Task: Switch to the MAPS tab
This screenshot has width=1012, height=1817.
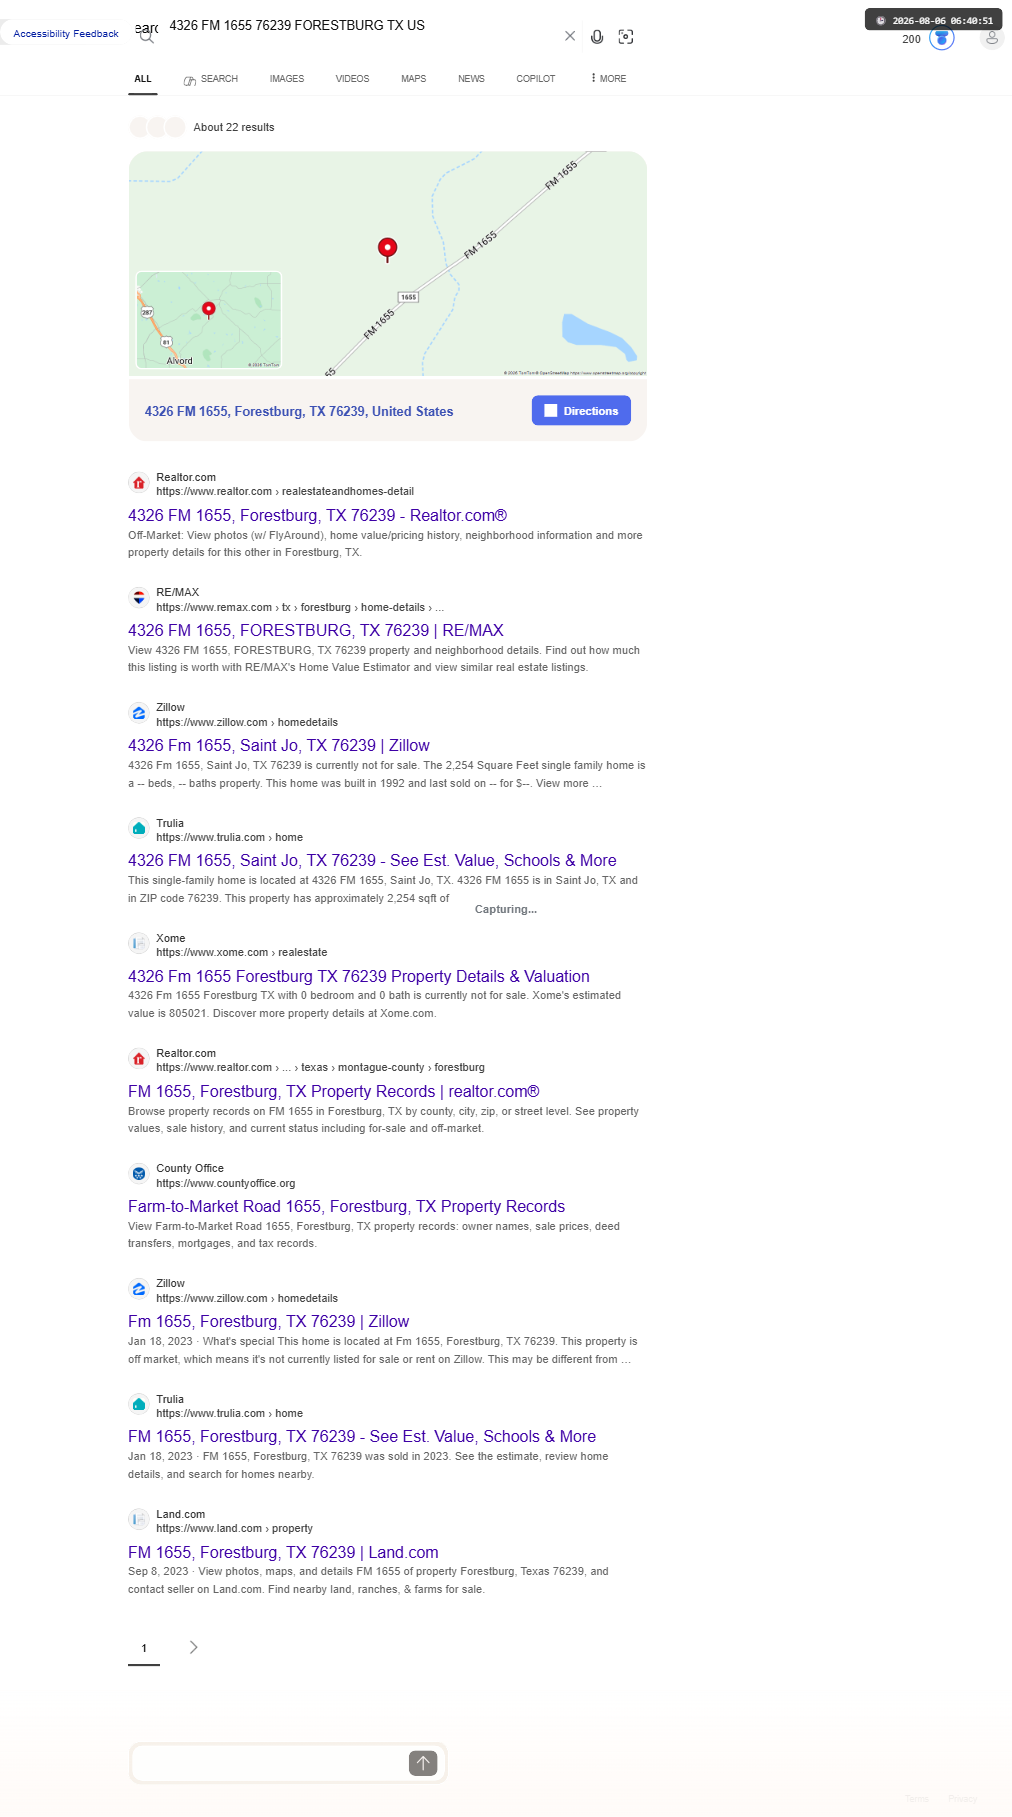Action: pyautogui.click(x=414, y=79)
